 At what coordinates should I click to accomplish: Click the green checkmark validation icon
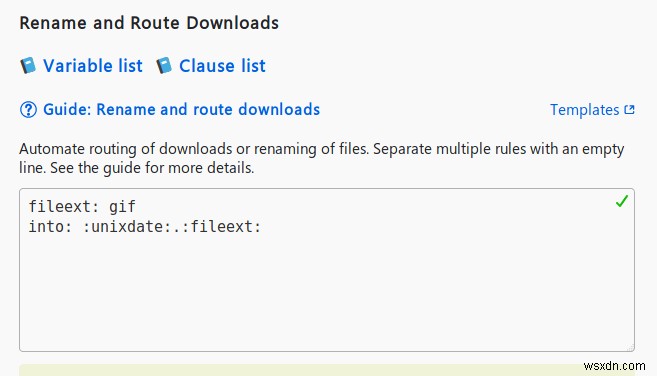pos(621,201)
